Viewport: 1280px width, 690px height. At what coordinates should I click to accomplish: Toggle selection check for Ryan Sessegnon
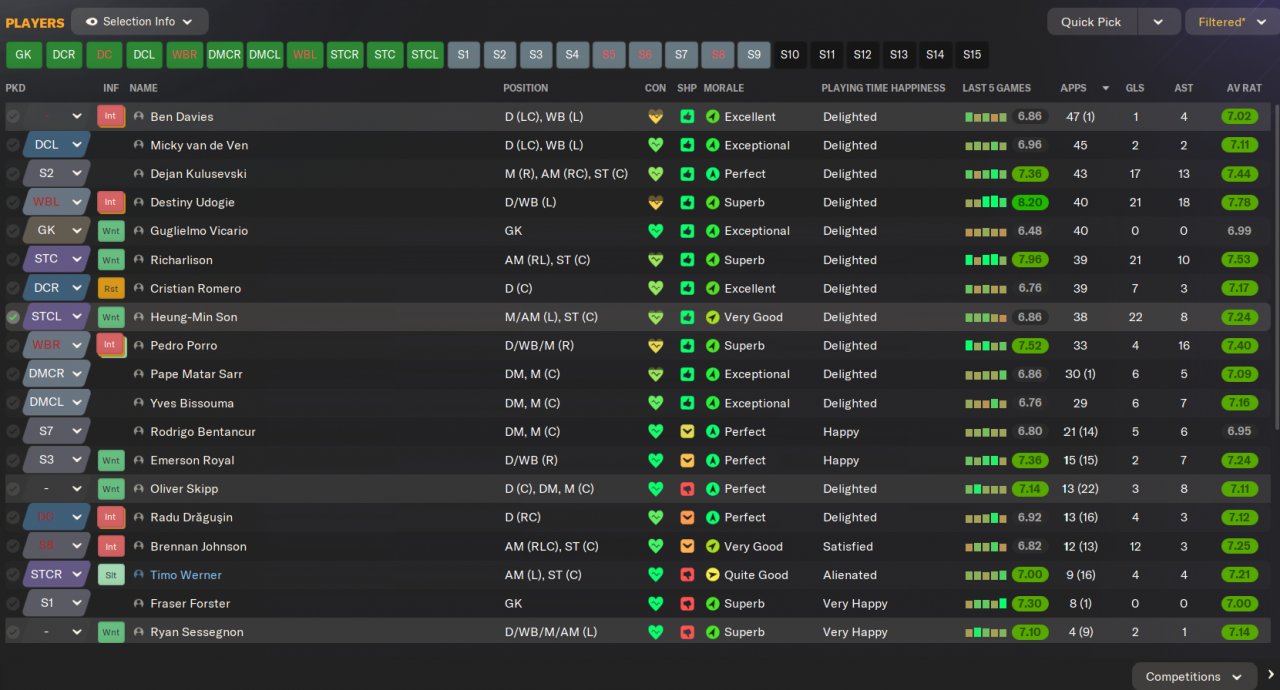pyautogui.click(x=12, y=632)
